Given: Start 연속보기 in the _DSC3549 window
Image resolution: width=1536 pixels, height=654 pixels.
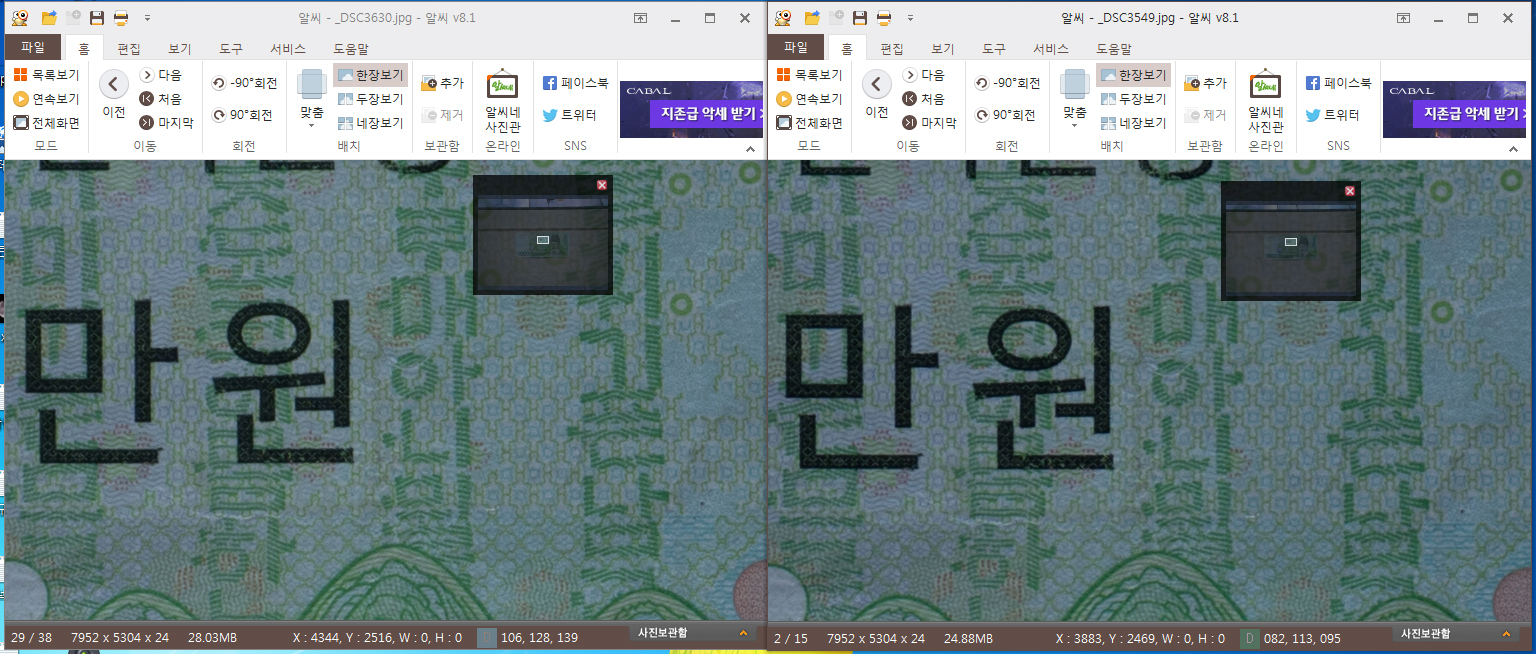Looking at the screenshot, I should 809,99.
